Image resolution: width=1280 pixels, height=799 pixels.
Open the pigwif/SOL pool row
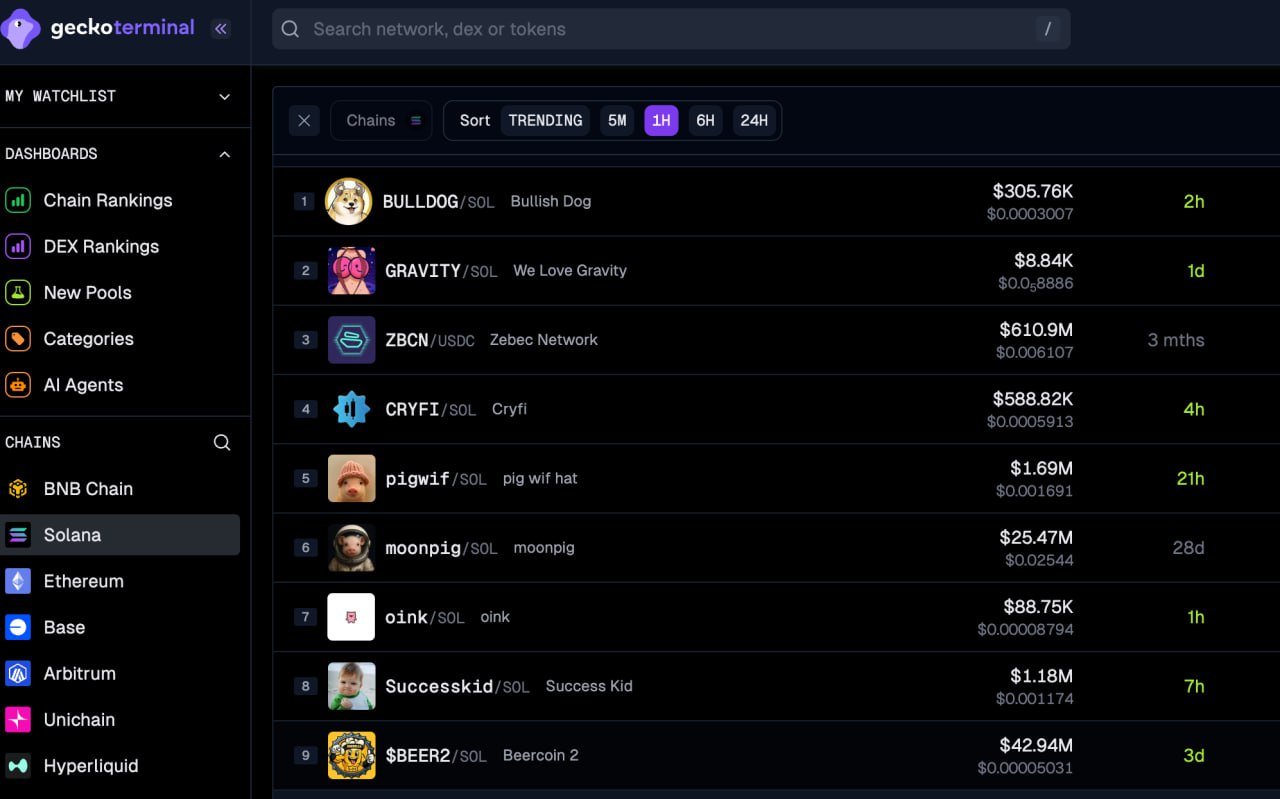(776, 478)
